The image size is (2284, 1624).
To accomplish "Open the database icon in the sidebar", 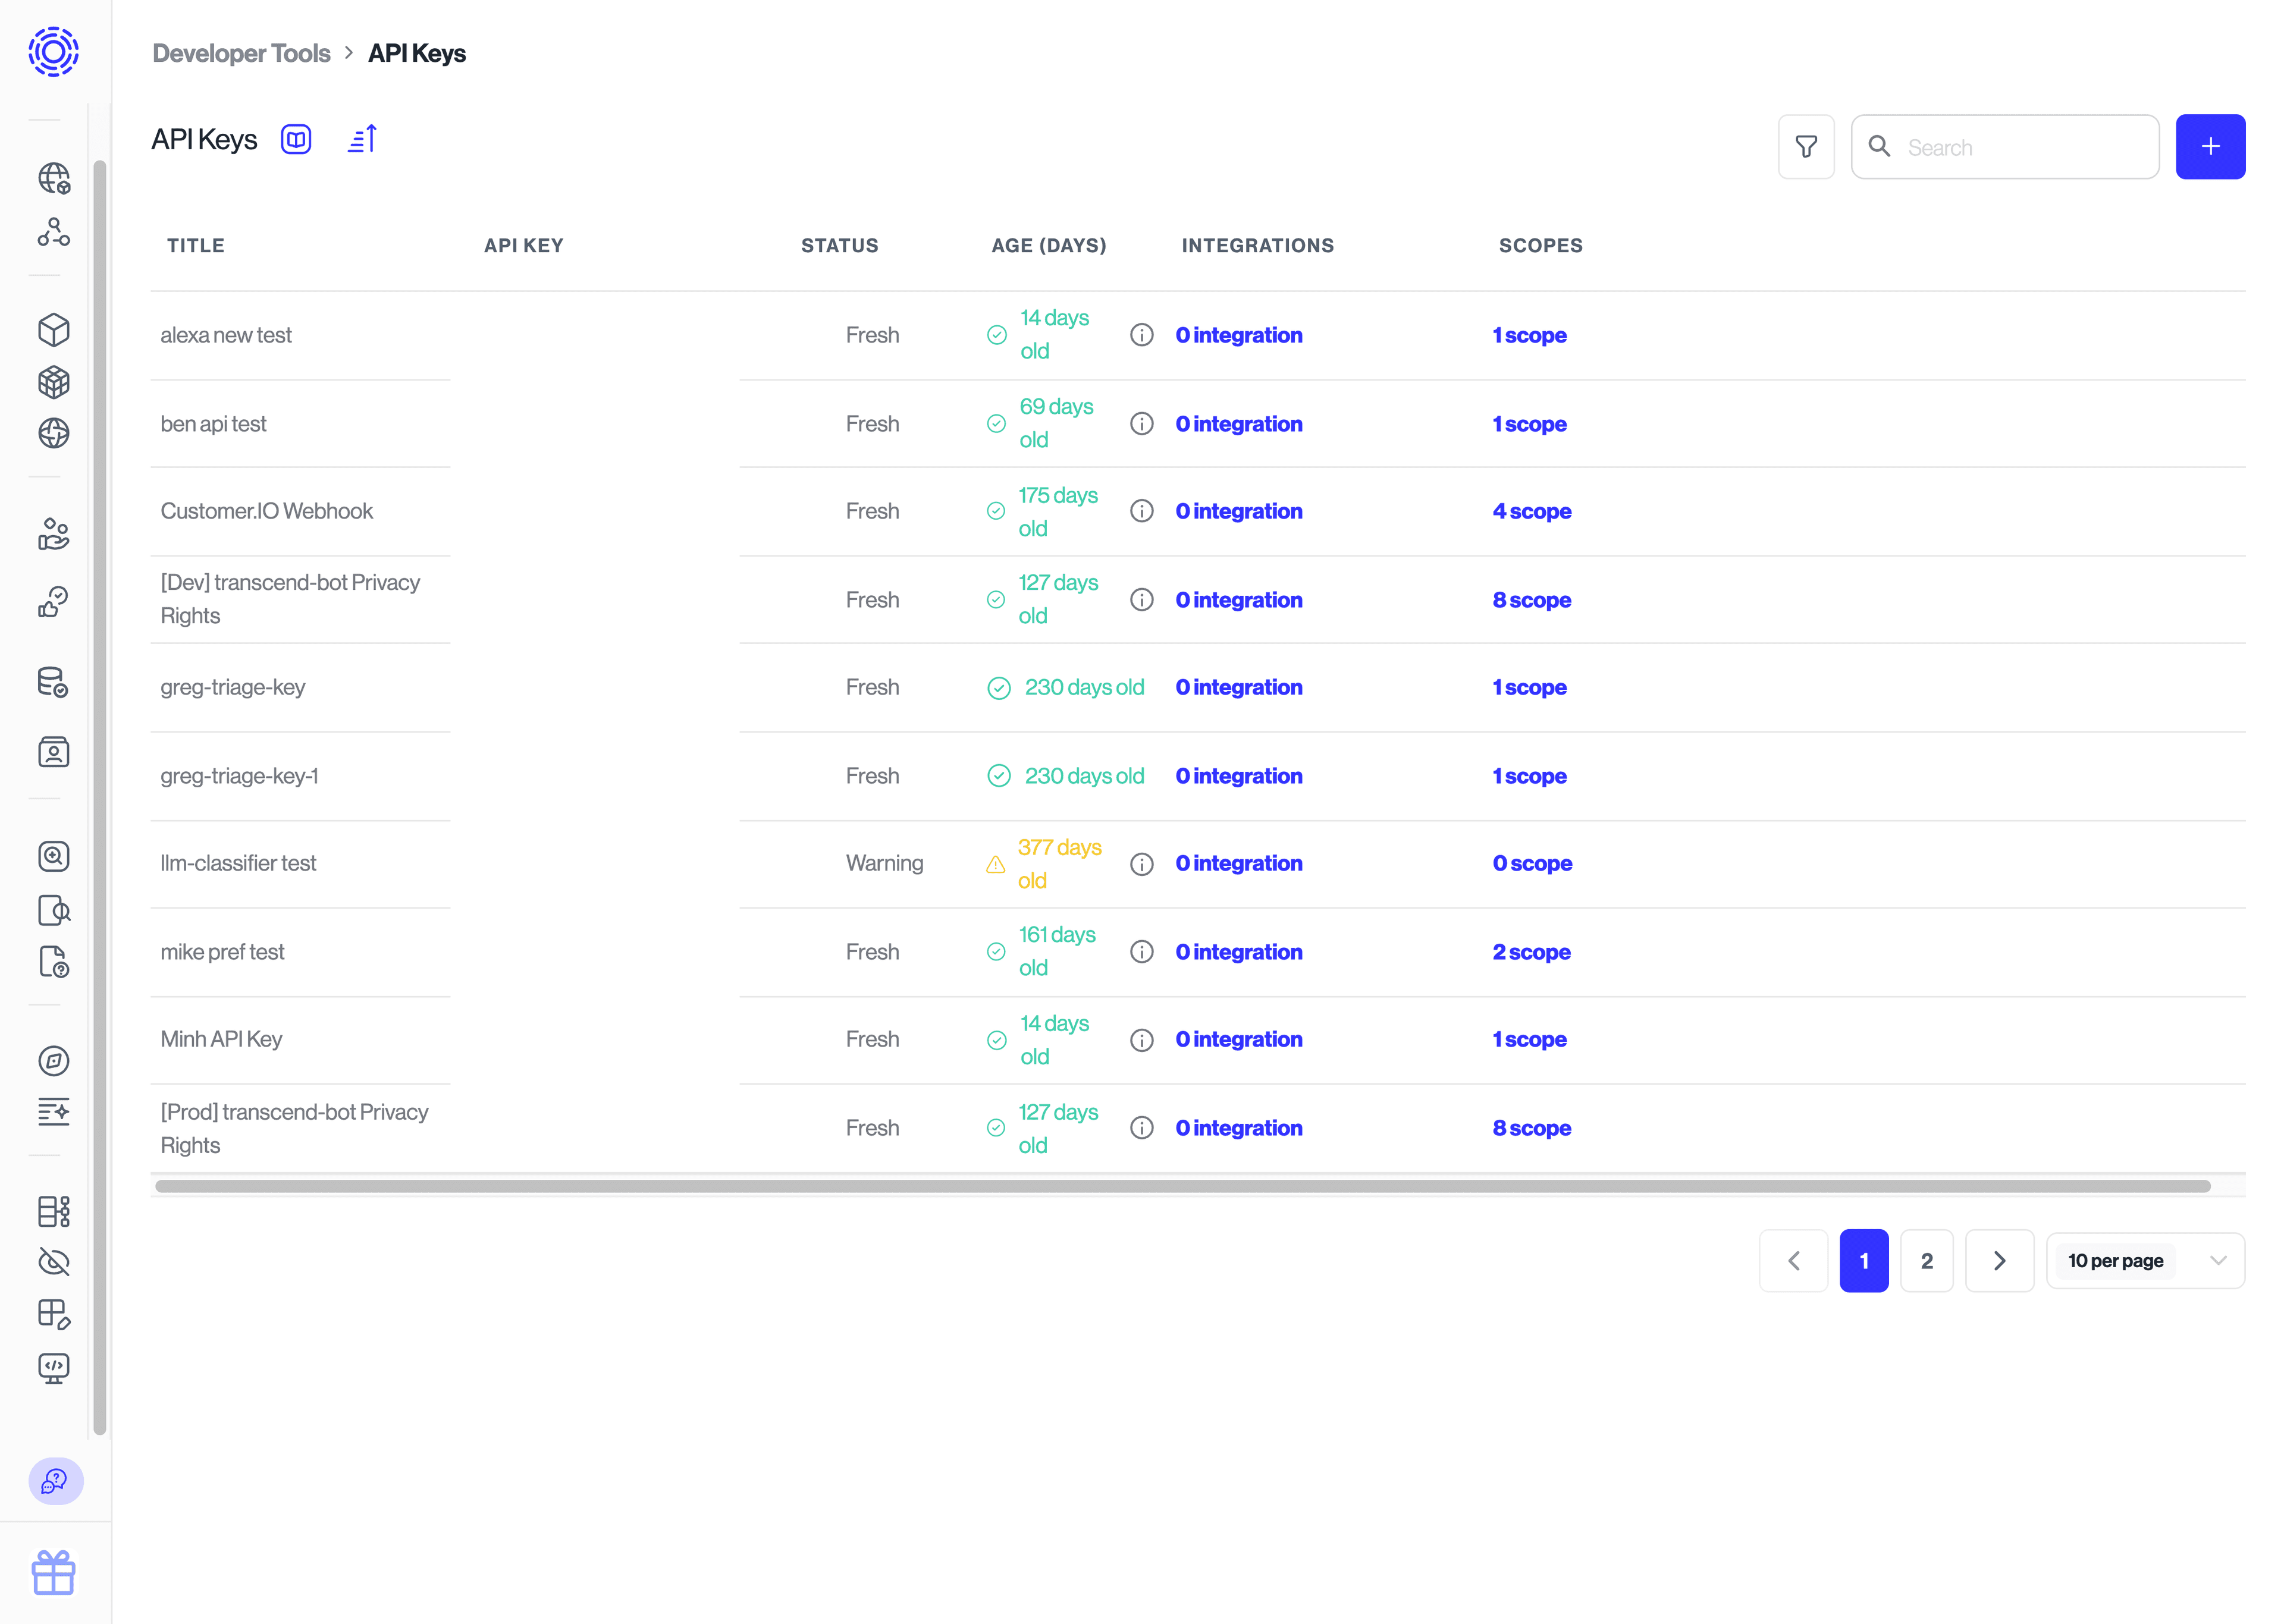I will 53,683.
